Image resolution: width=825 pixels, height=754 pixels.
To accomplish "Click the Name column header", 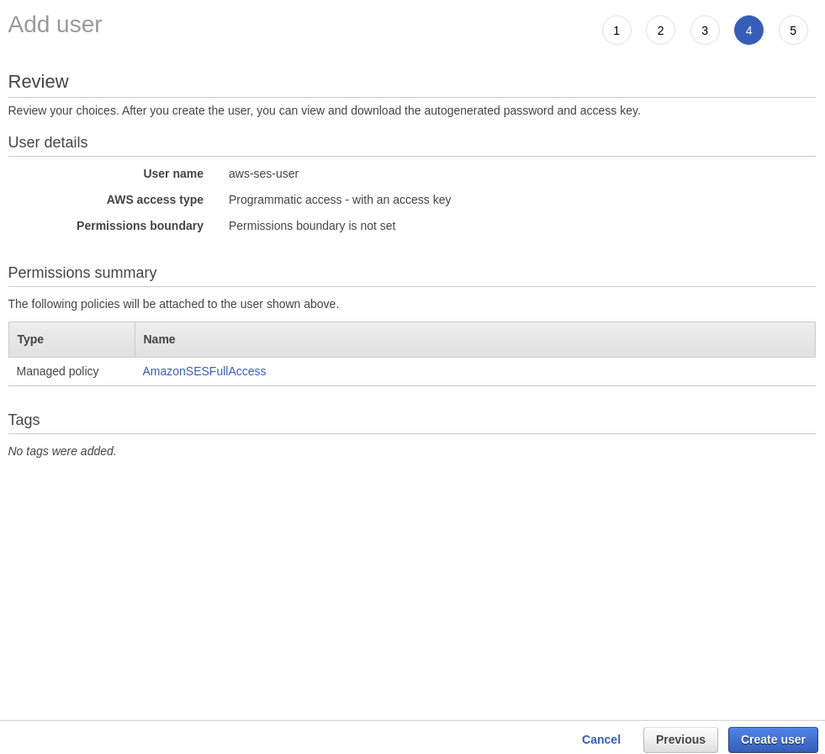I will (x=160, y=339).
